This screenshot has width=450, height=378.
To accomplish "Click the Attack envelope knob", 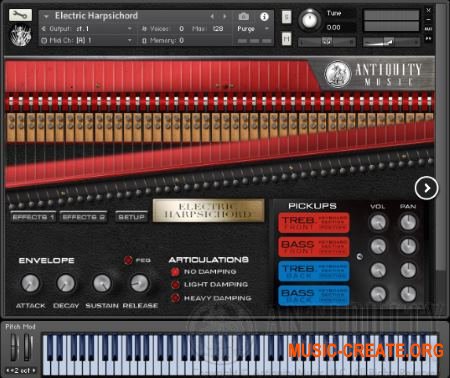I will [30, 283].
